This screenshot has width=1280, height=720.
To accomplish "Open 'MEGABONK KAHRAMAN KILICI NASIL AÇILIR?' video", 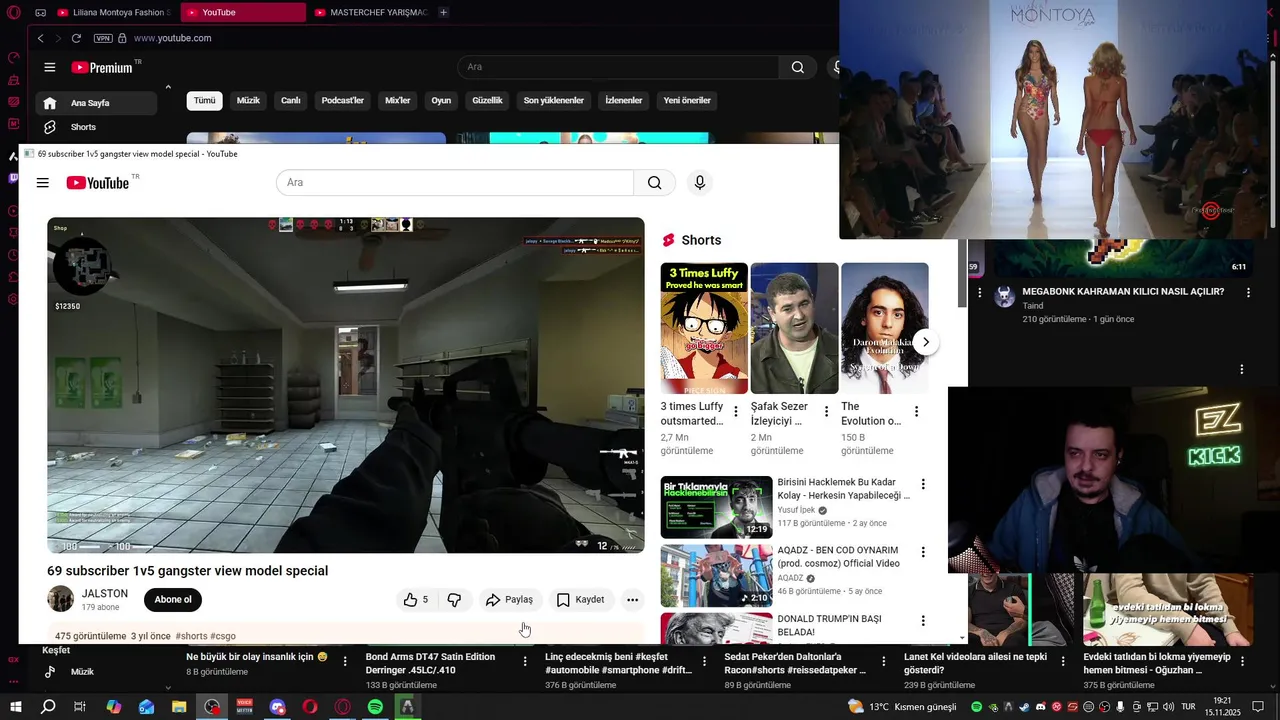I will pos(1123,292).
